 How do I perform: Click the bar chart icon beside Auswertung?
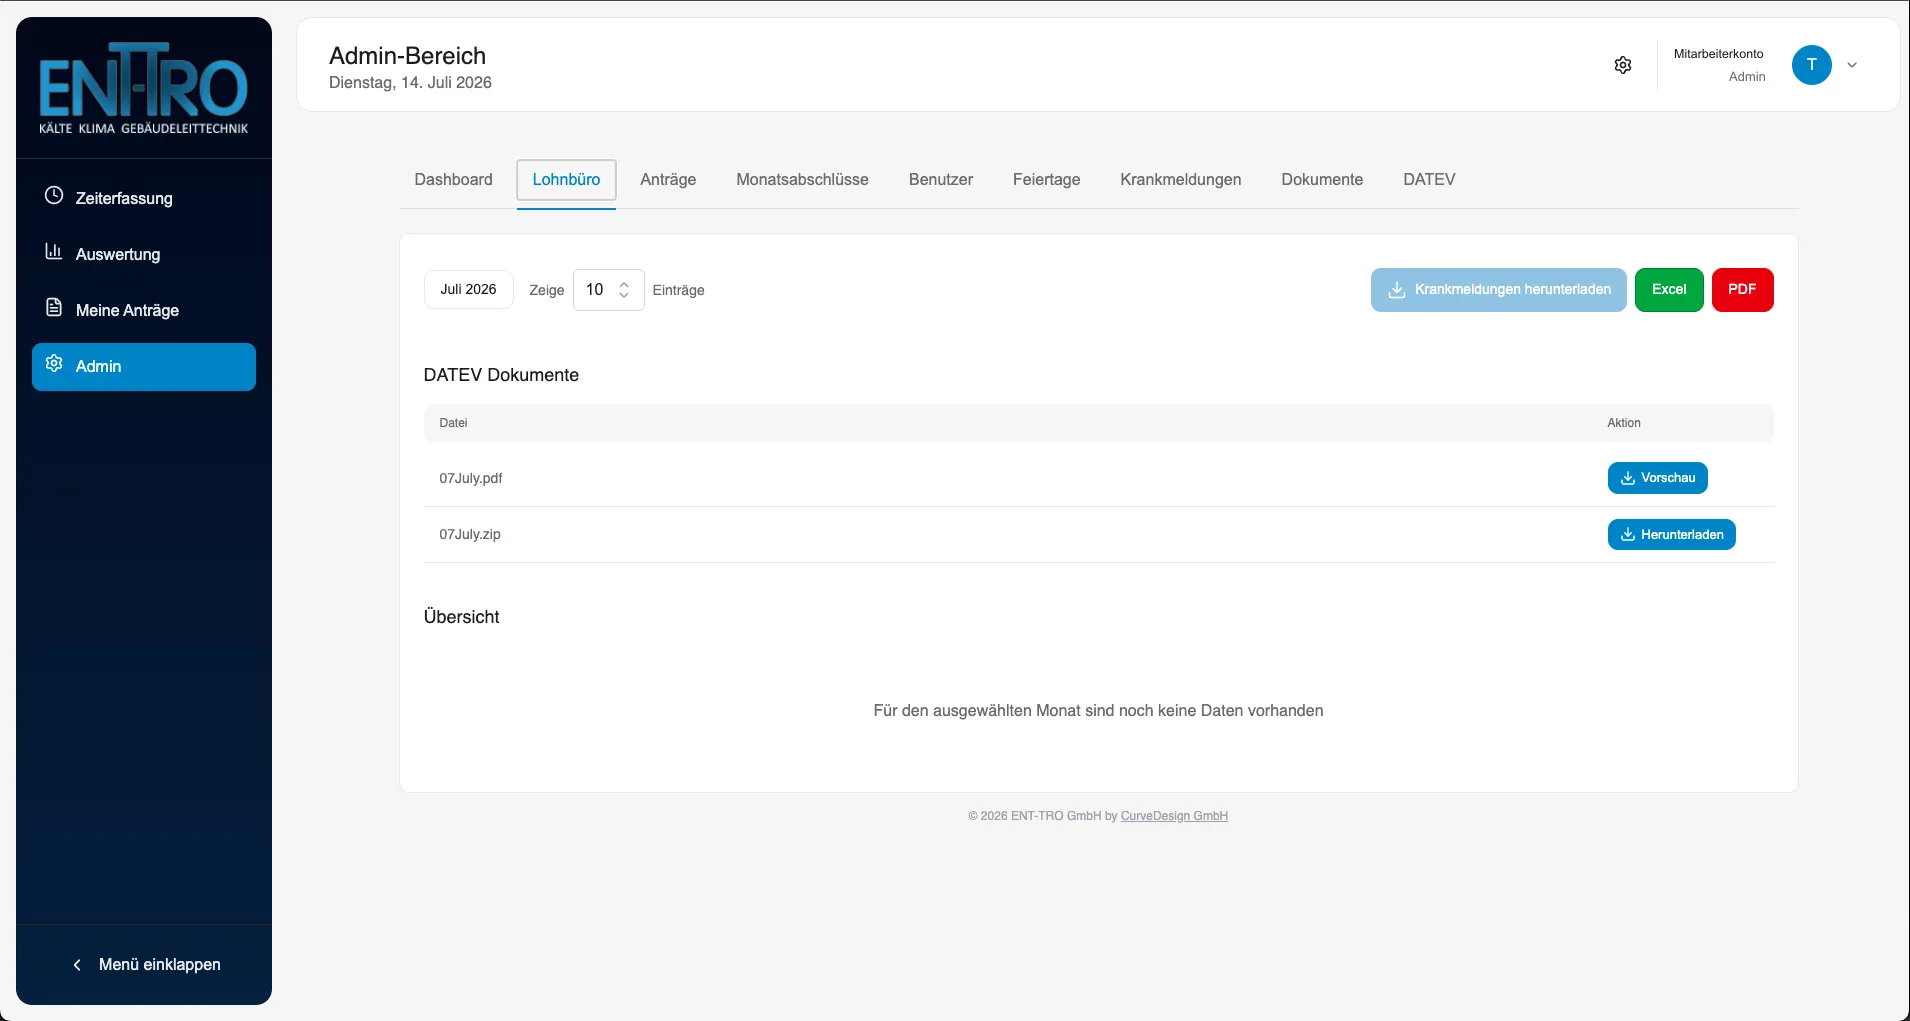click(x=54, y=251)
